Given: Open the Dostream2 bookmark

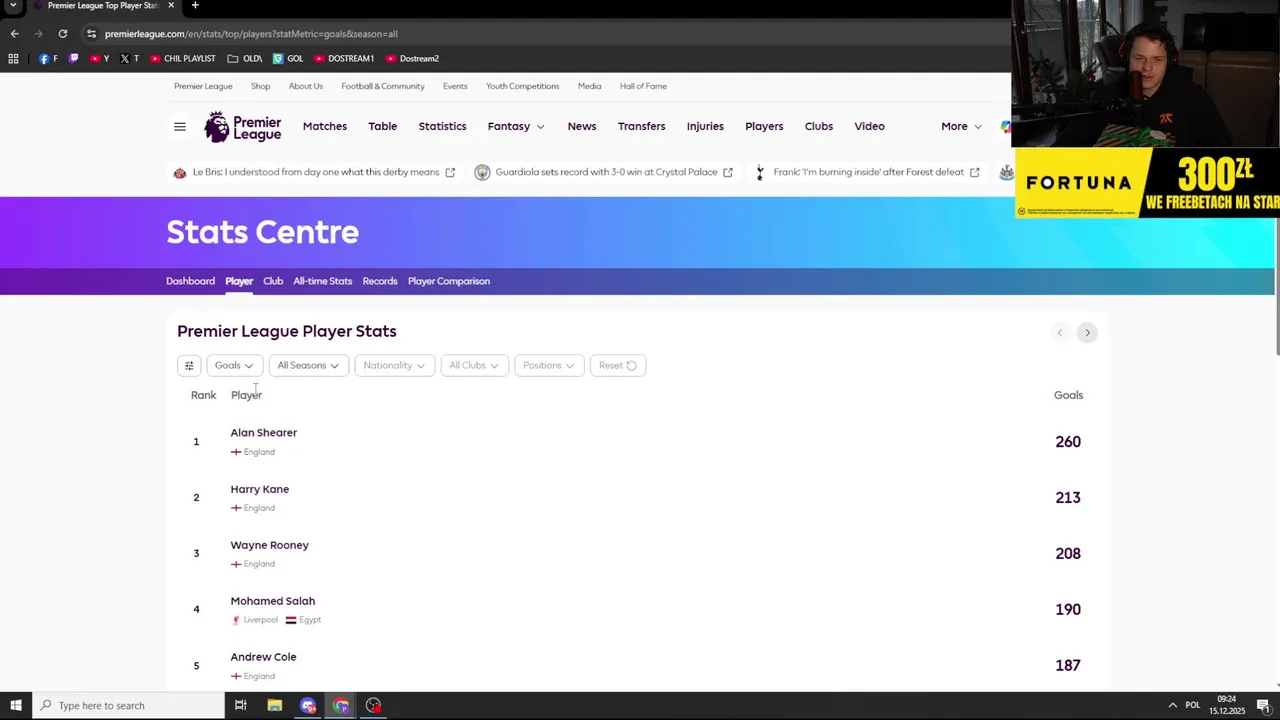Looking at the screenshot, I should click(412, 59).
